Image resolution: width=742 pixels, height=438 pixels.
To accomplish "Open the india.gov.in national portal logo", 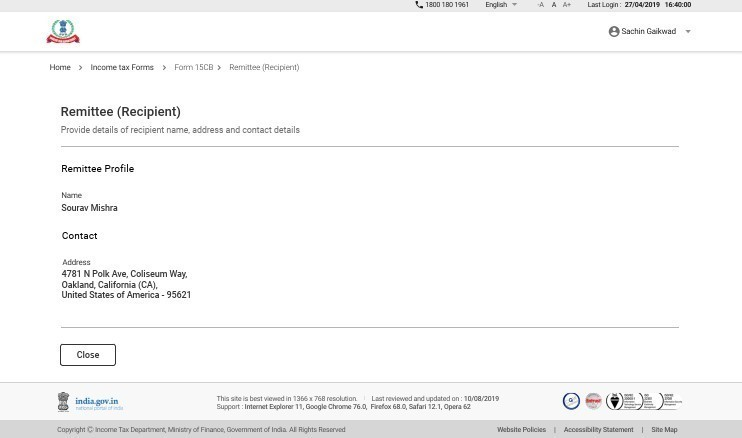I will [90, 402].
